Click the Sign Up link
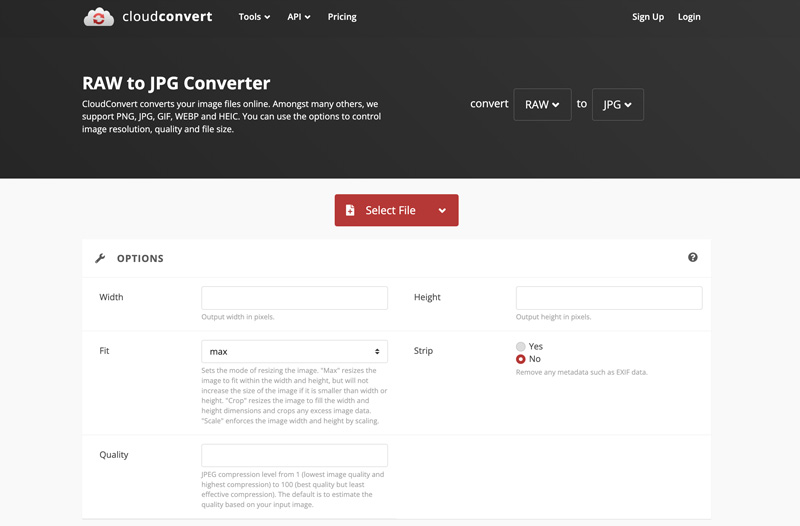The image size is (800, 526). point(648,17)
